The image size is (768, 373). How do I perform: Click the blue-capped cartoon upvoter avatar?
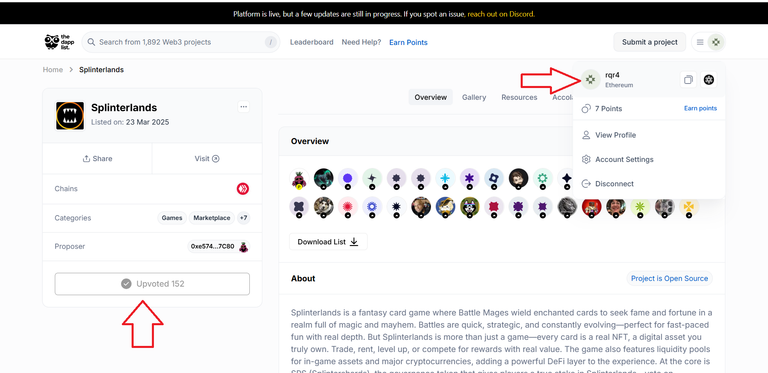click(x=445, y=207)
